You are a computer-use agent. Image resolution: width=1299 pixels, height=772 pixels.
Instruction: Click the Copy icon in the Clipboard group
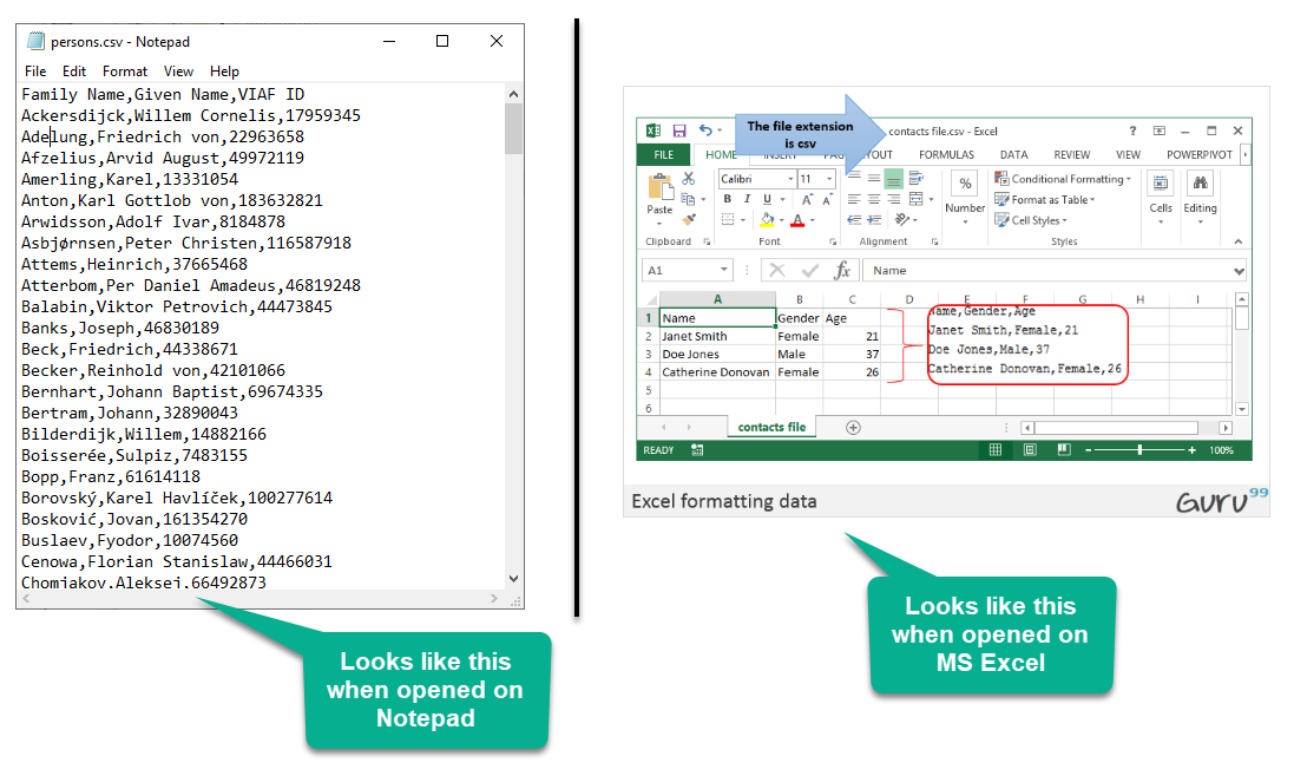point(688,199)
